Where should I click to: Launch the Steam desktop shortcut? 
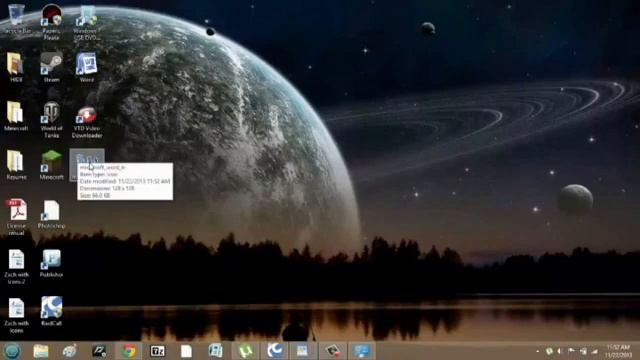(x=51, y=67)
